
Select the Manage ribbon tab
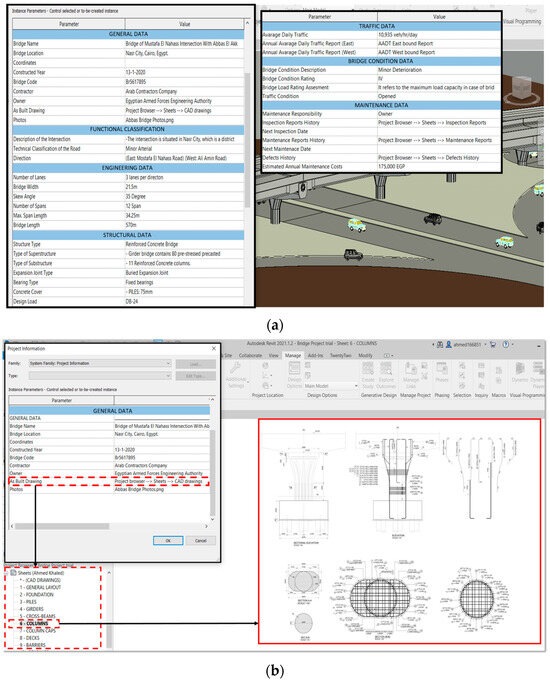pyautogui.click(x=293, y=355)
